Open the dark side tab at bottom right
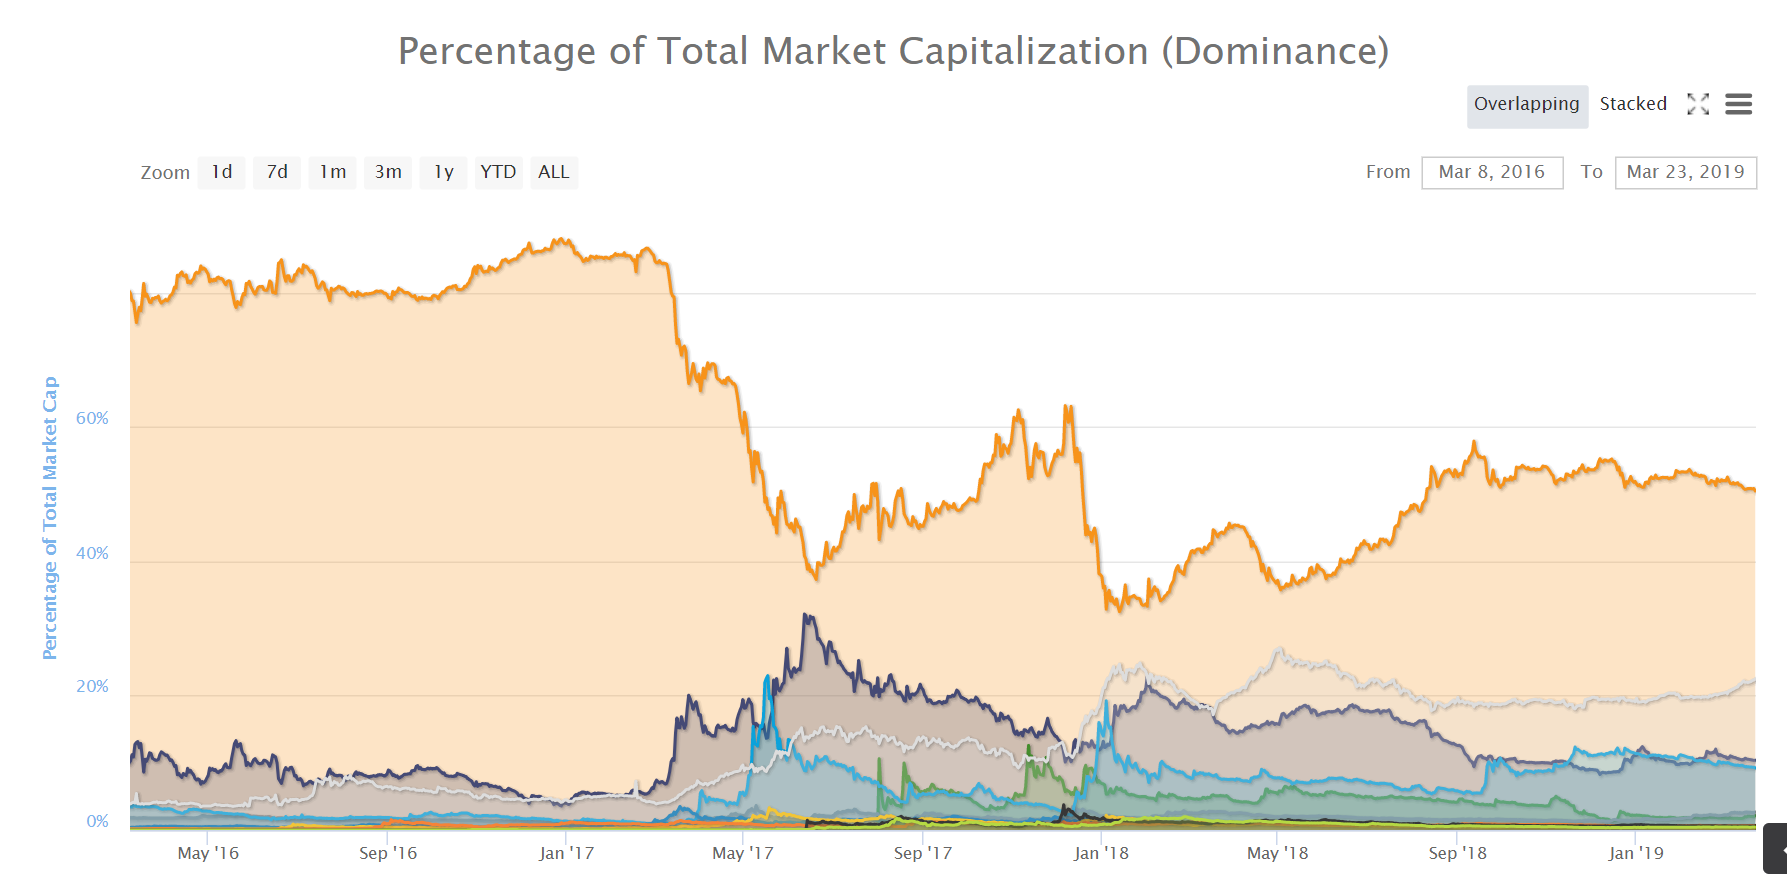The image size is (1787, 874). [1776, 848]
